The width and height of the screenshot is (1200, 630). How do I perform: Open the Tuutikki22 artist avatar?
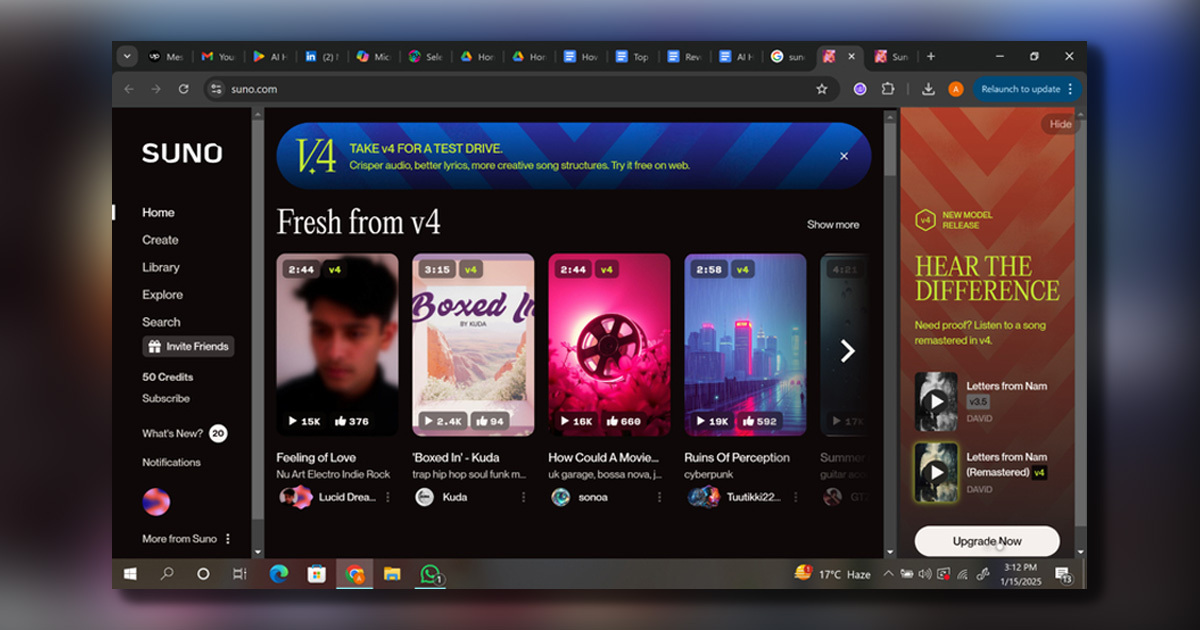[704, 497]
